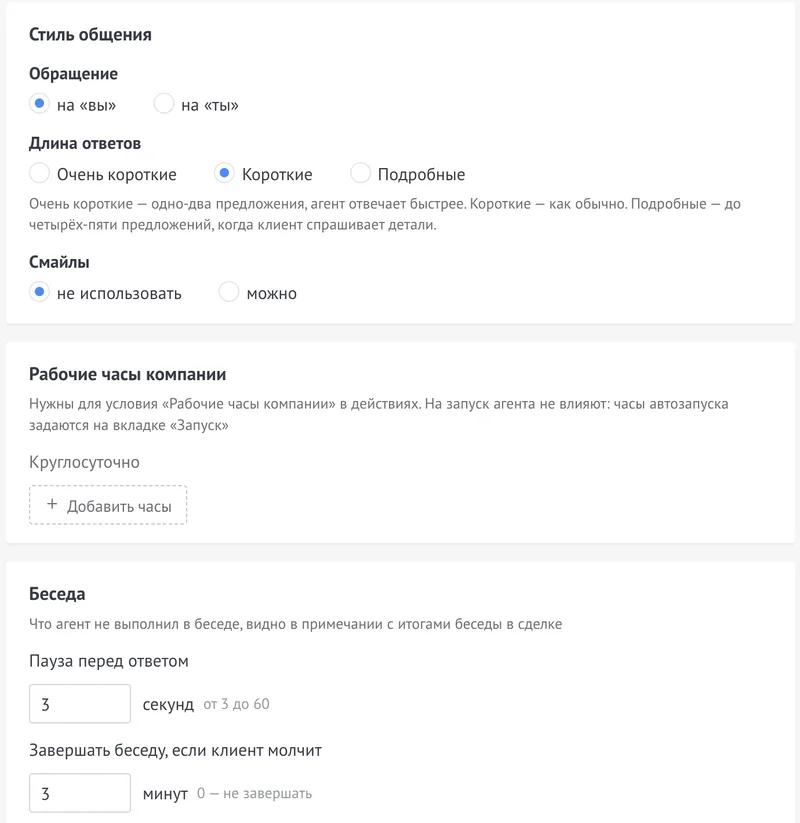Click the Круглосуточно schedule text
Image resolution: width=800 pixels, height=823 pixels.
tap(85, 462)
